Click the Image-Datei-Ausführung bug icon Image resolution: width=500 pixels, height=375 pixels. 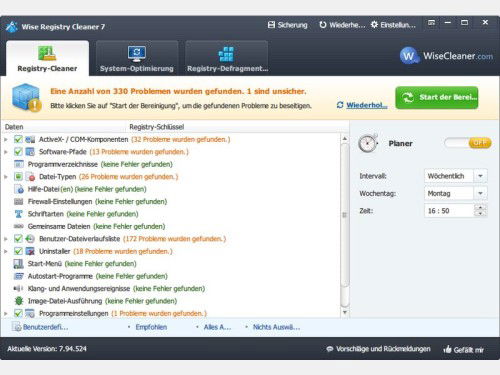coord(19,301)
